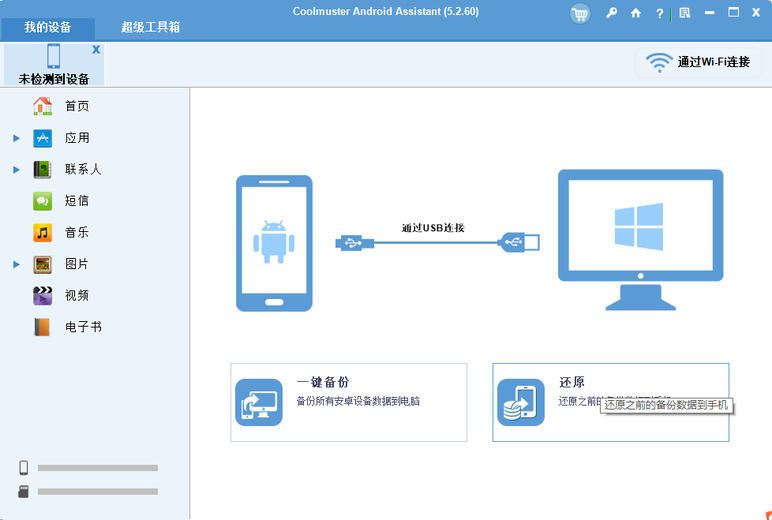Click the 图片 photo frame icon
This screenshot has width=772, height=520.
pos(42,264)
